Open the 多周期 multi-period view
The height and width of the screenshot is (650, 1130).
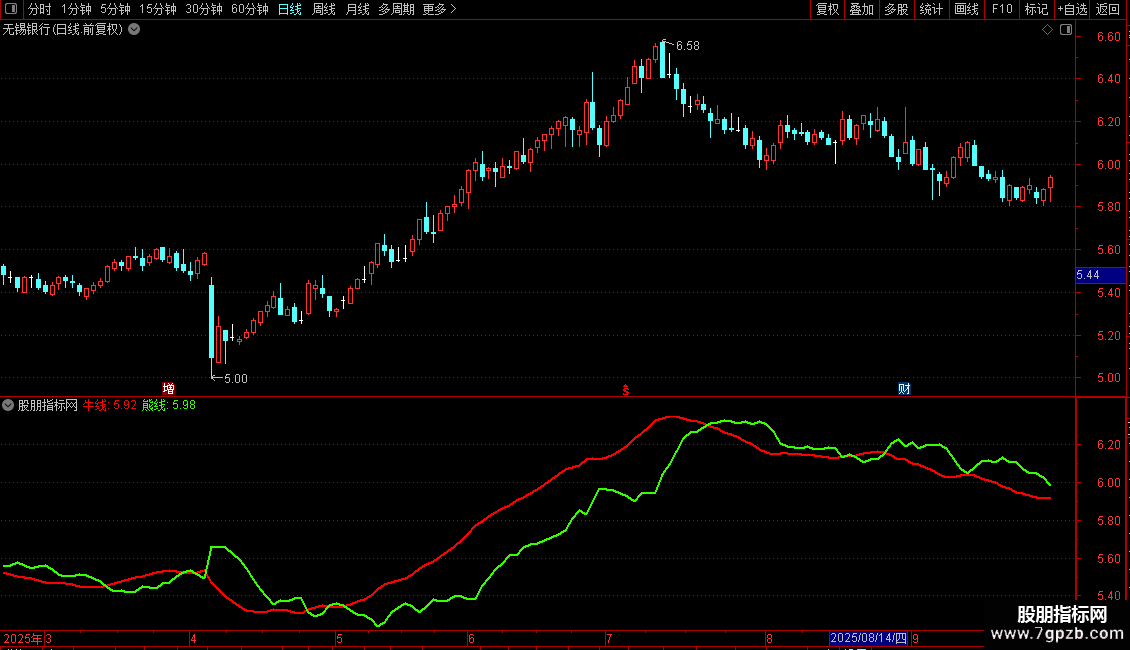[x=396, y=9]
